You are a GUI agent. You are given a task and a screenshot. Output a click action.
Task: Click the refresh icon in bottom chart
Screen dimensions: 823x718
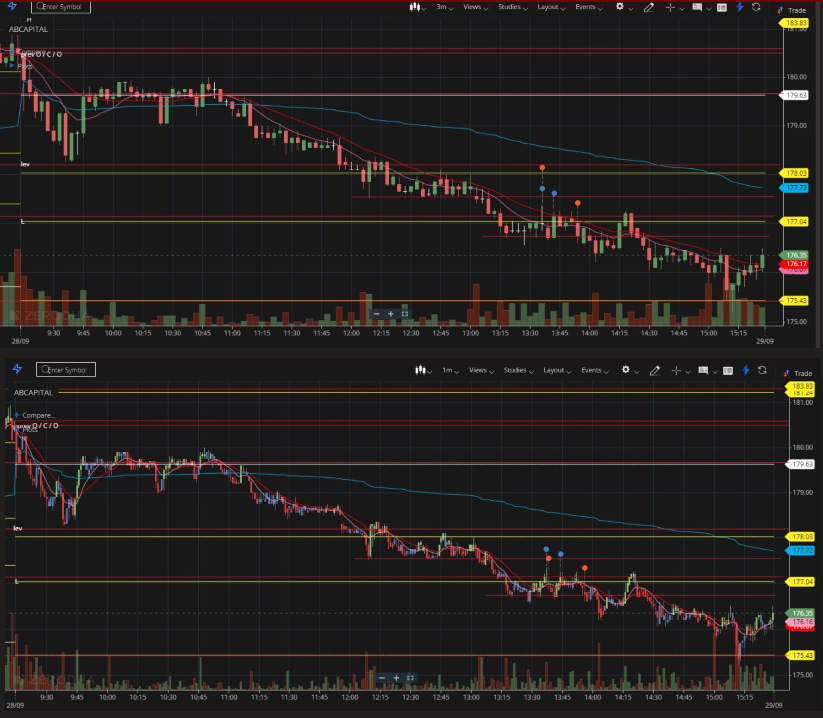tap(762, 370)
